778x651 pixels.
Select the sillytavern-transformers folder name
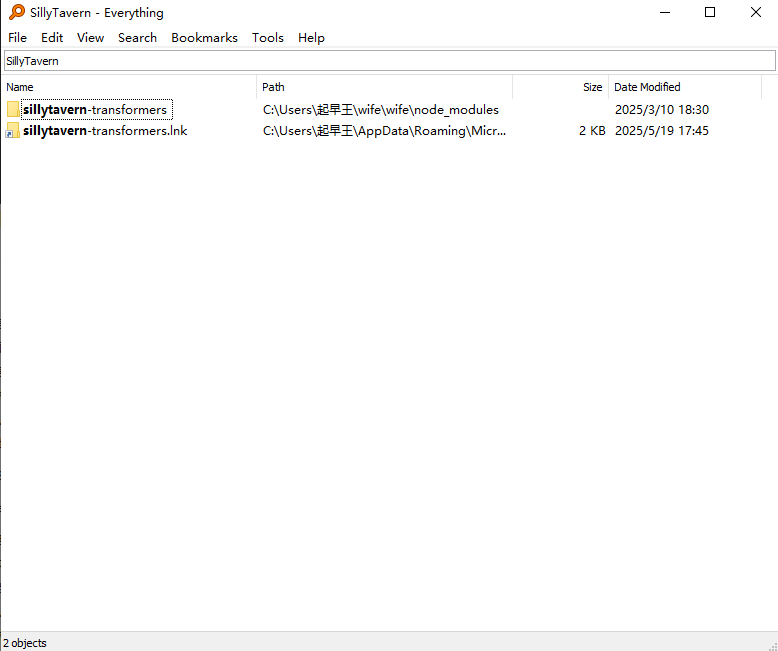point(95,110)
